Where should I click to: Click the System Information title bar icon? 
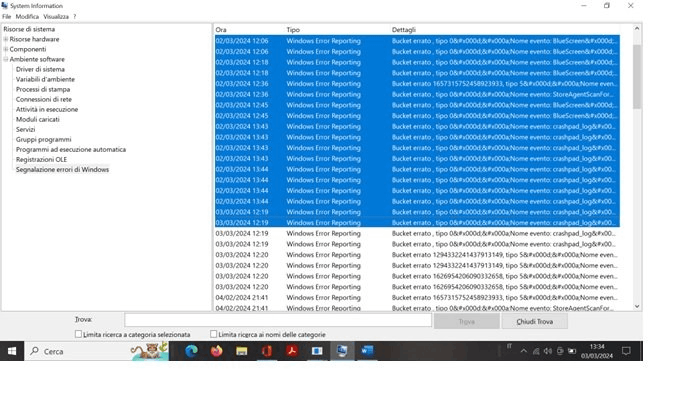pyautogui.click(x=4, y=5)
